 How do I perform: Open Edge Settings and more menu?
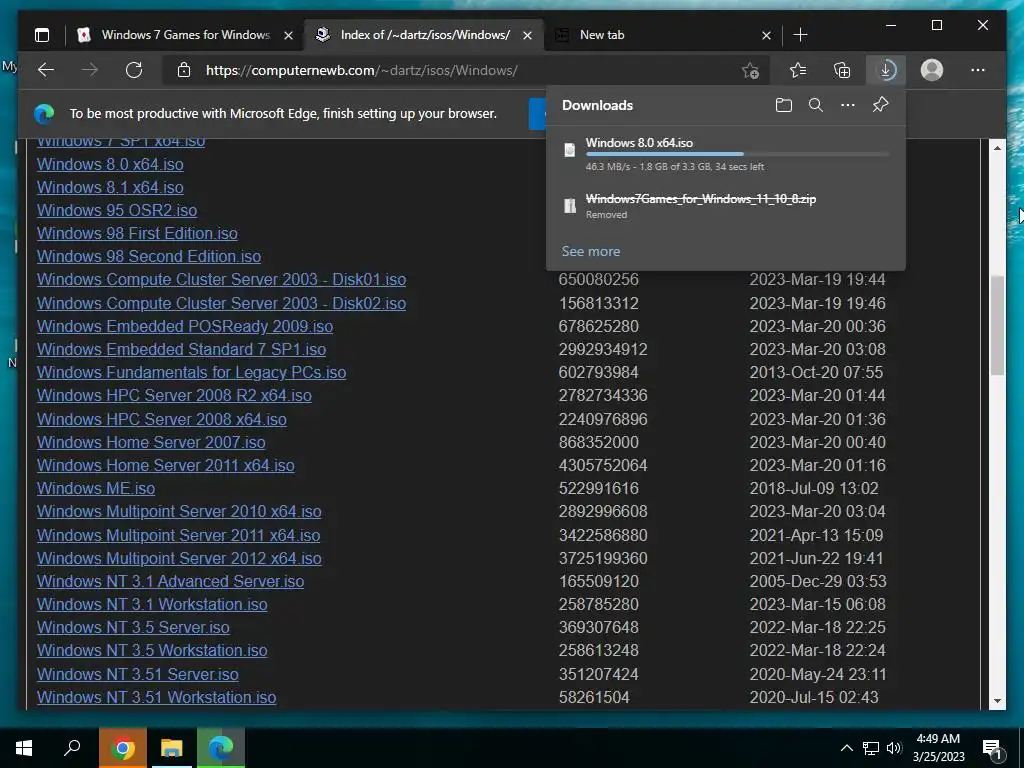(x=978, y=70)
